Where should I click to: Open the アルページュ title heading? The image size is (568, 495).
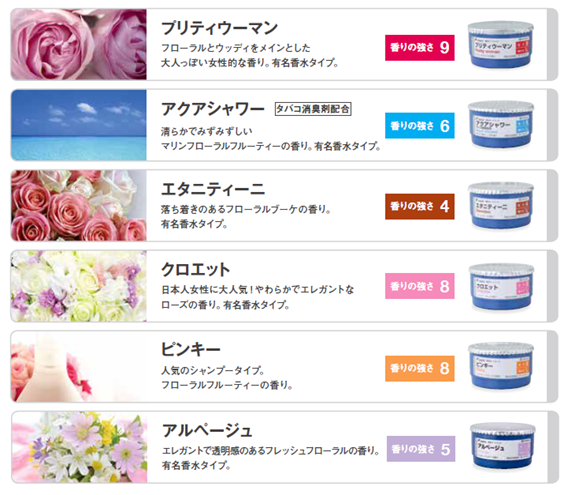pyautogui.click(x=207, y=430)
